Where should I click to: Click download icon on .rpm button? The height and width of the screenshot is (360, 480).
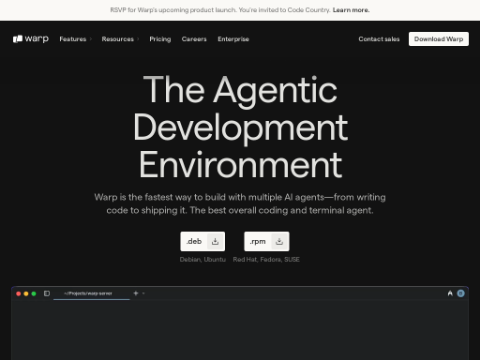click(279, 241)
